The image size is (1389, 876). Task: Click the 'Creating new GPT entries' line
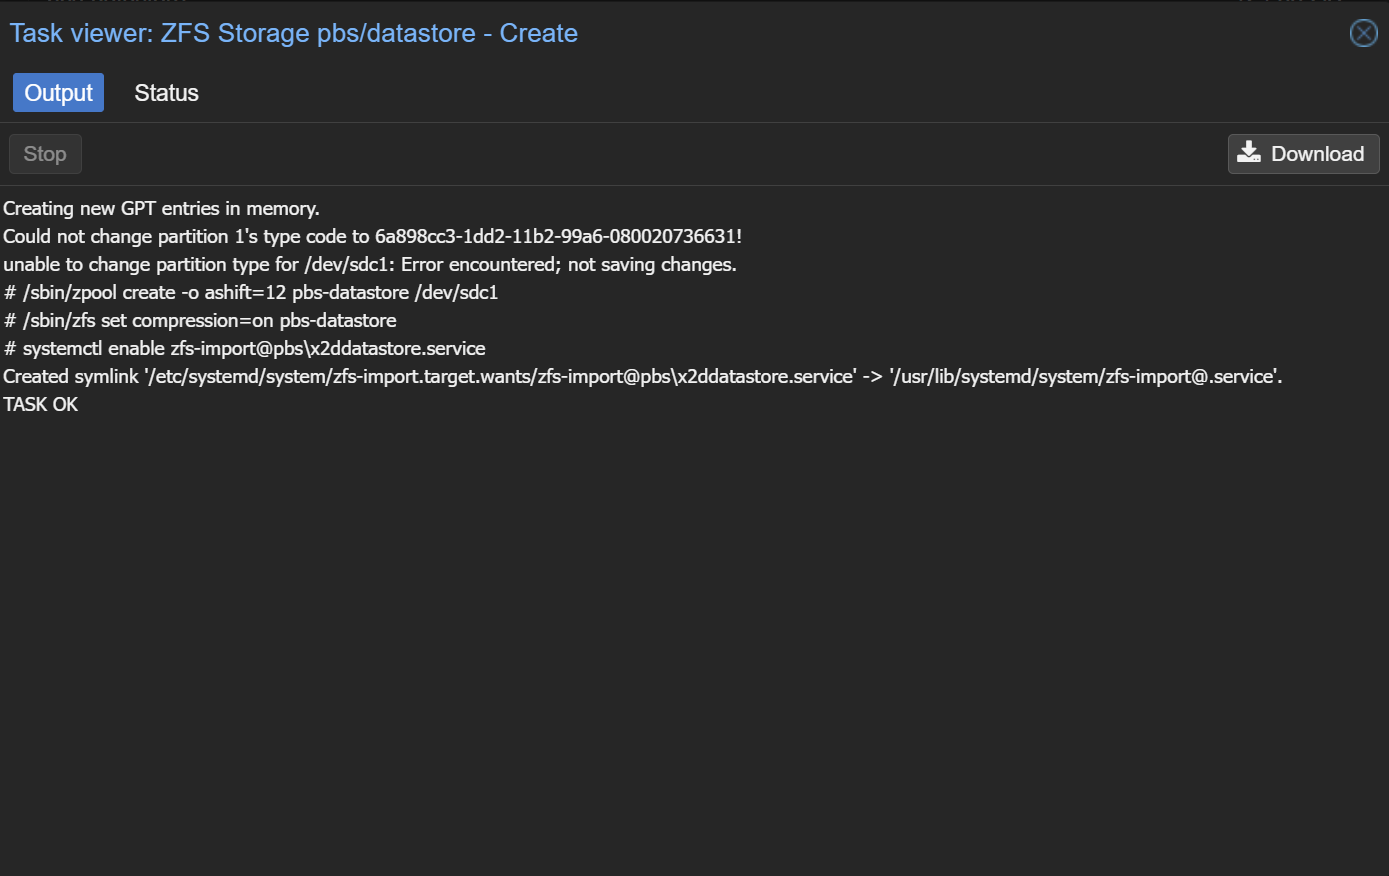tap(161, 209)
